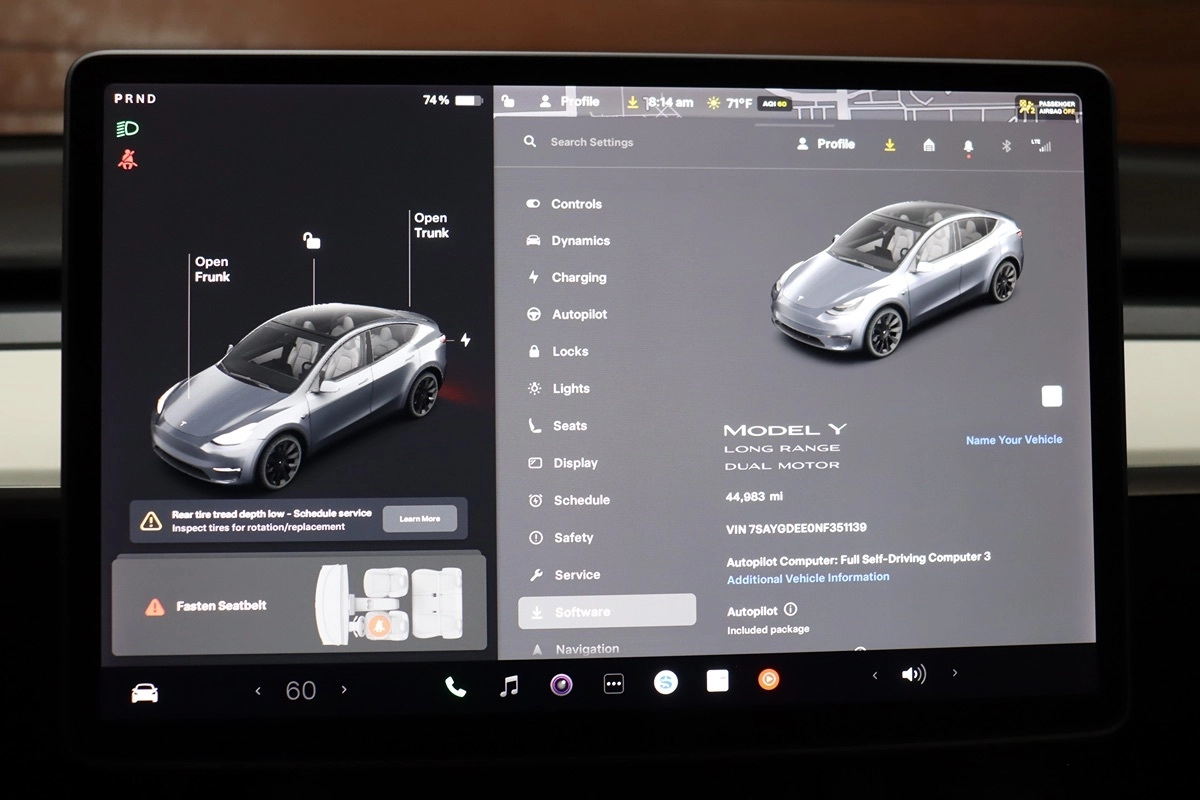Viewport: 1200px width, 800px height.
Task: Select Display in settings sidebar
Action: pyautogui.click(x=563, y=463)
